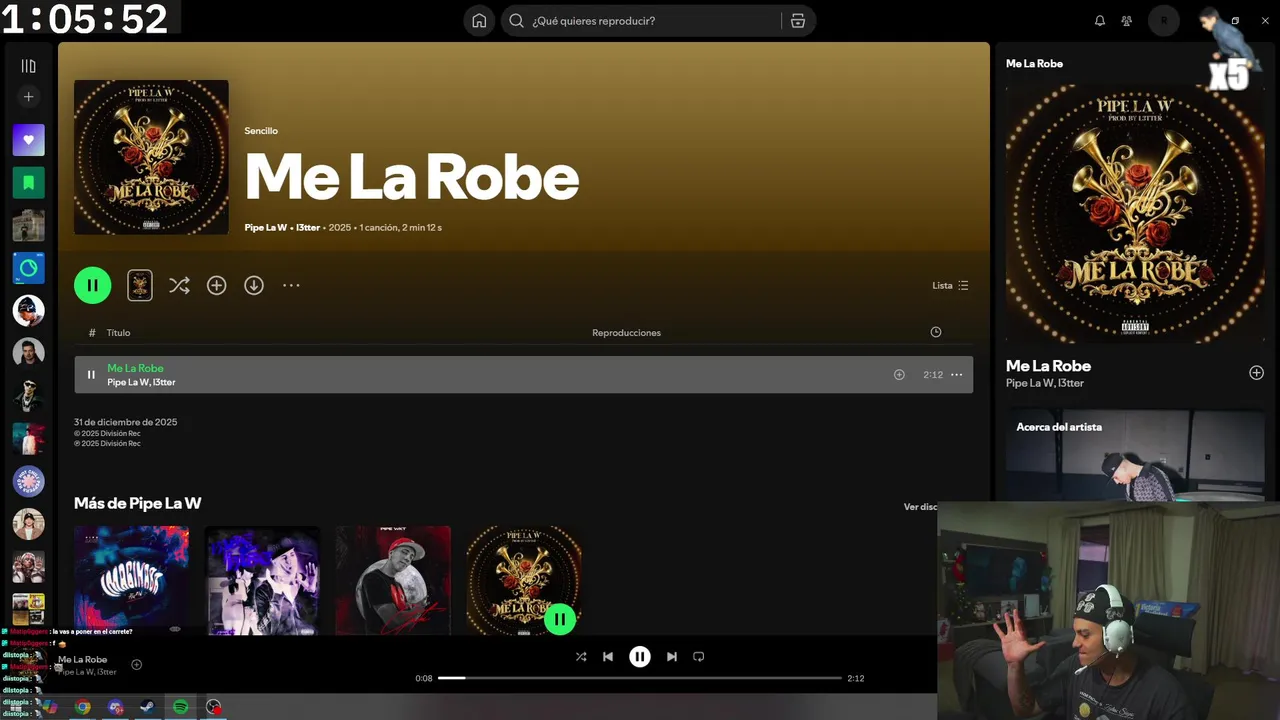The width and height of the screenshot is (1280, 720).
Task: Open the 'Imaginas' album card
Action: 131,580
